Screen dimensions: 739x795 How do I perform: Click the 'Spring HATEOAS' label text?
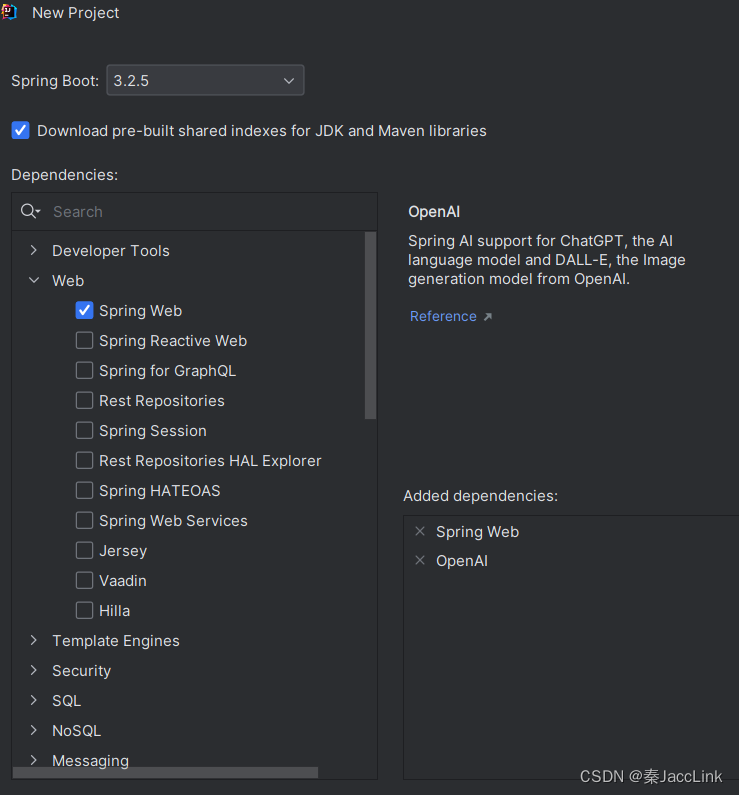[160, 491]
